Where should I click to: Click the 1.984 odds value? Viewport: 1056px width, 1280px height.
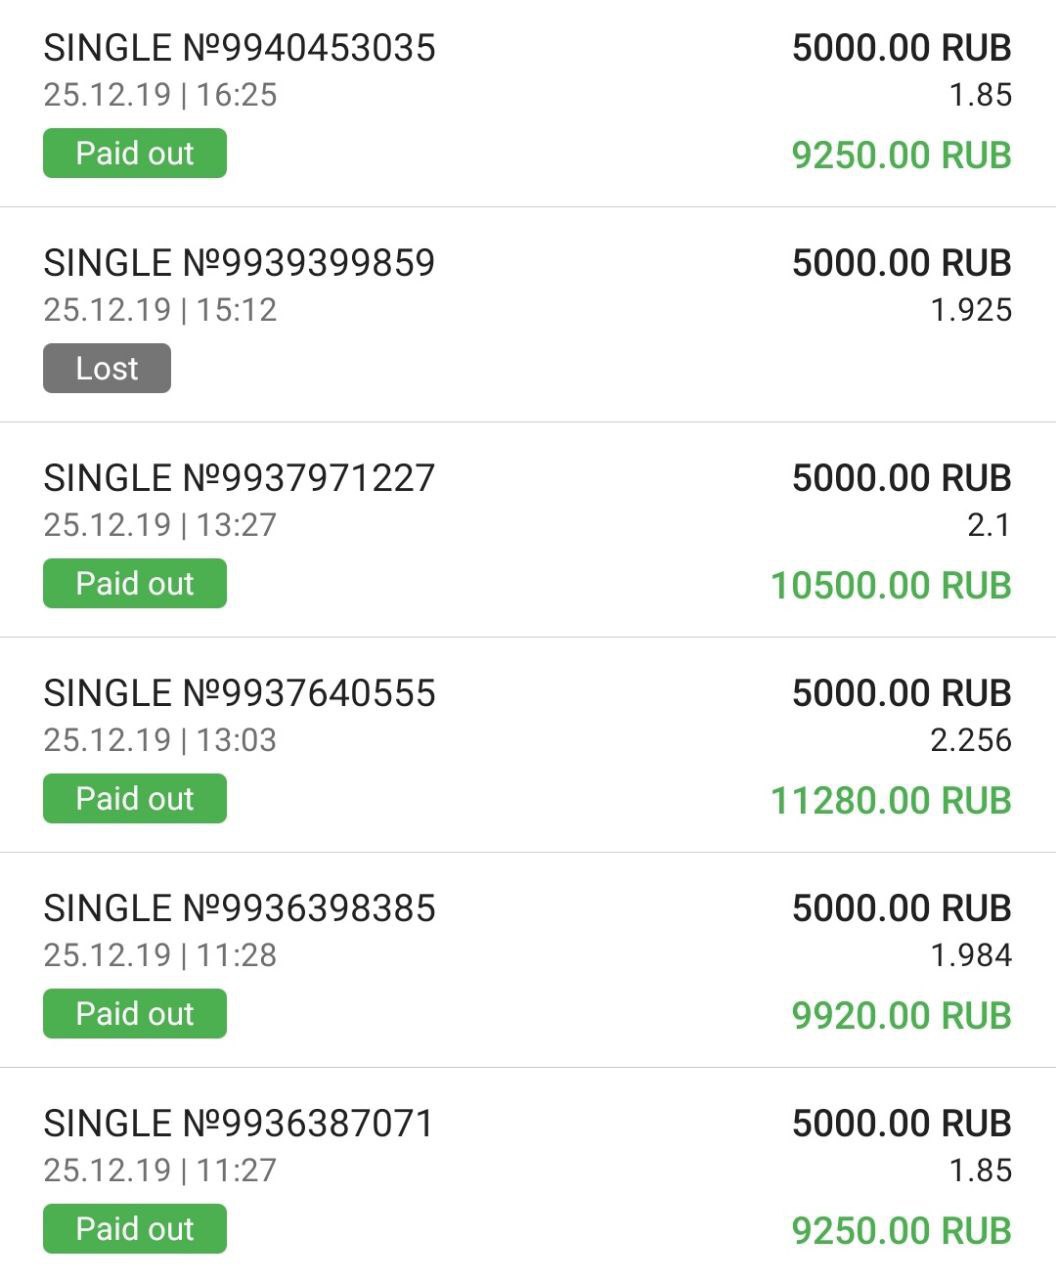point(971,955)
